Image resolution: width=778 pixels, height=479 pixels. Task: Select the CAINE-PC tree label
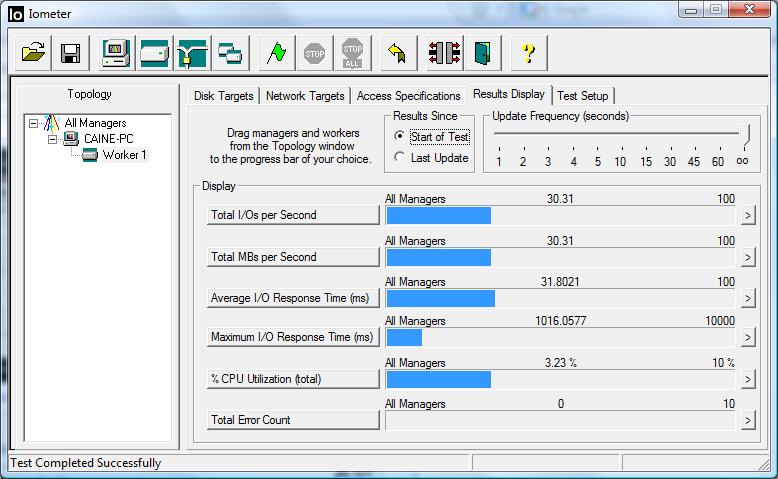108,138
